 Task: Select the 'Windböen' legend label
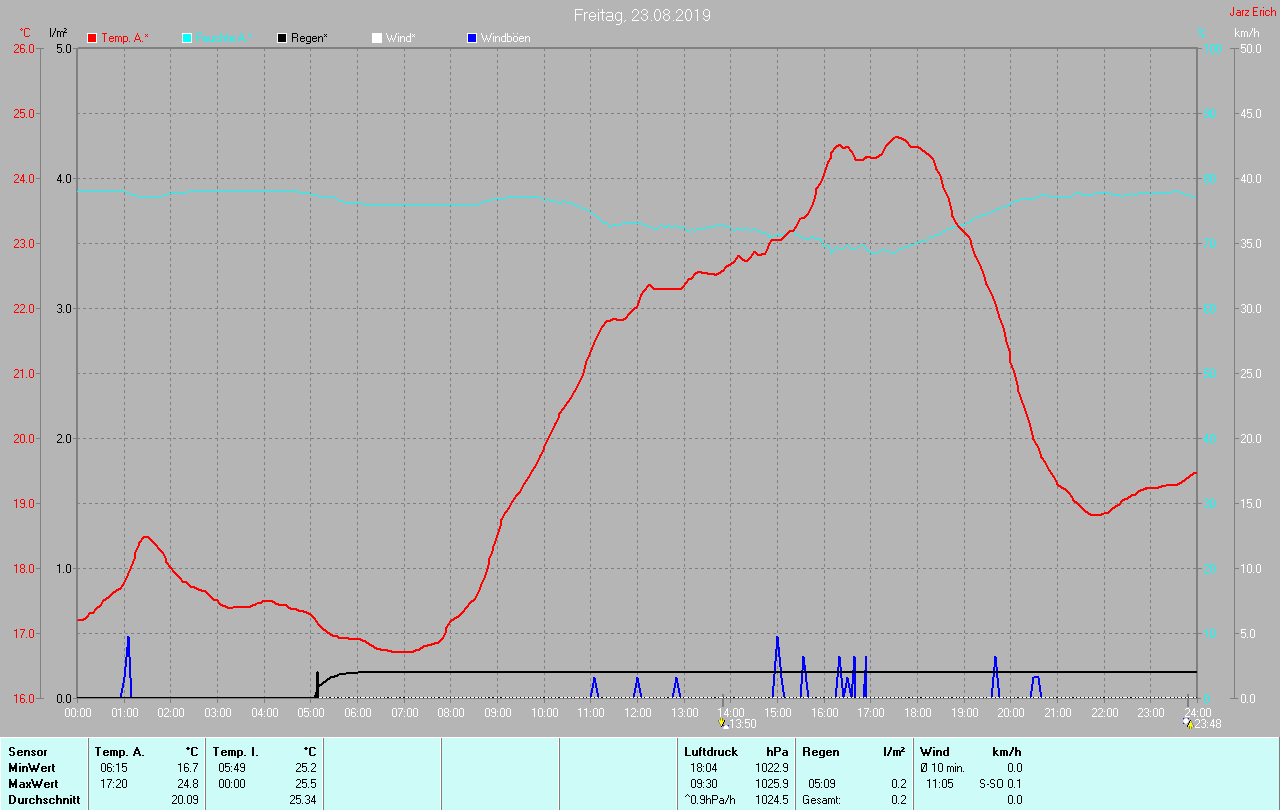click(x=505, y=38)
